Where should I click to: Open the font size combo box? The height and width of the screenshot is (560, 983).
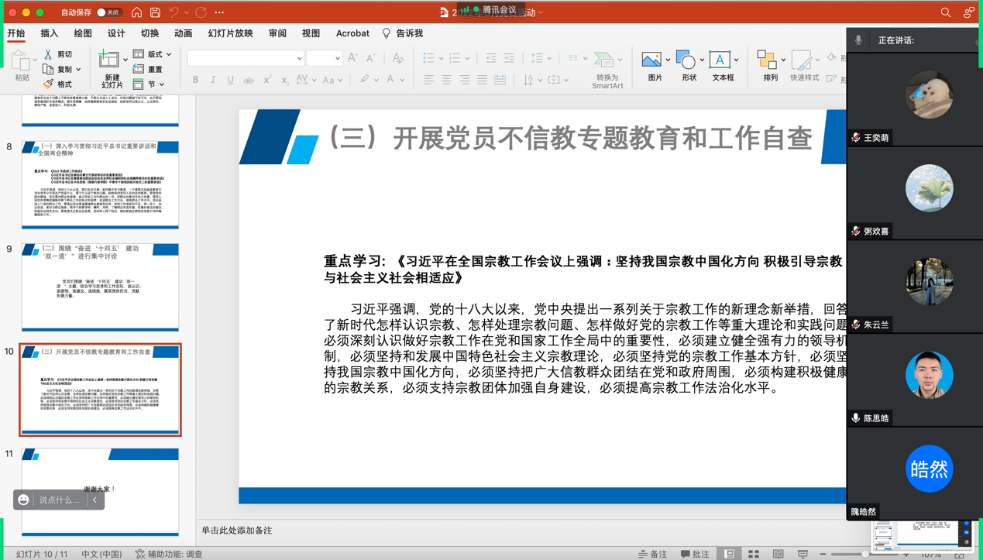324,58
